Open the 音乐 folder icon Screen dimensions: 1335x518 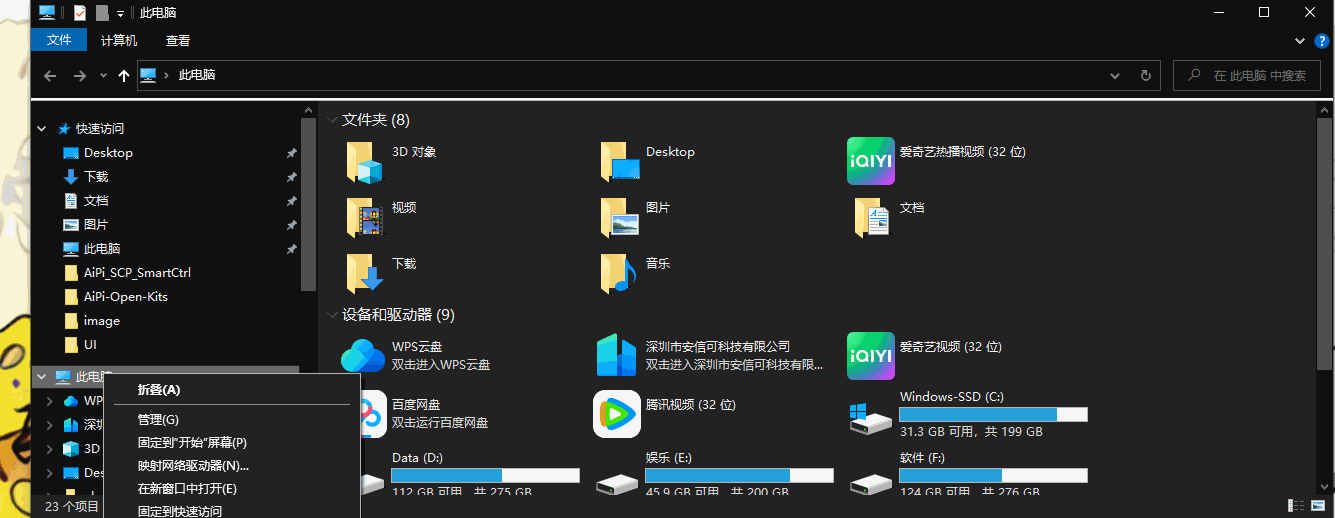pos(620,273)
